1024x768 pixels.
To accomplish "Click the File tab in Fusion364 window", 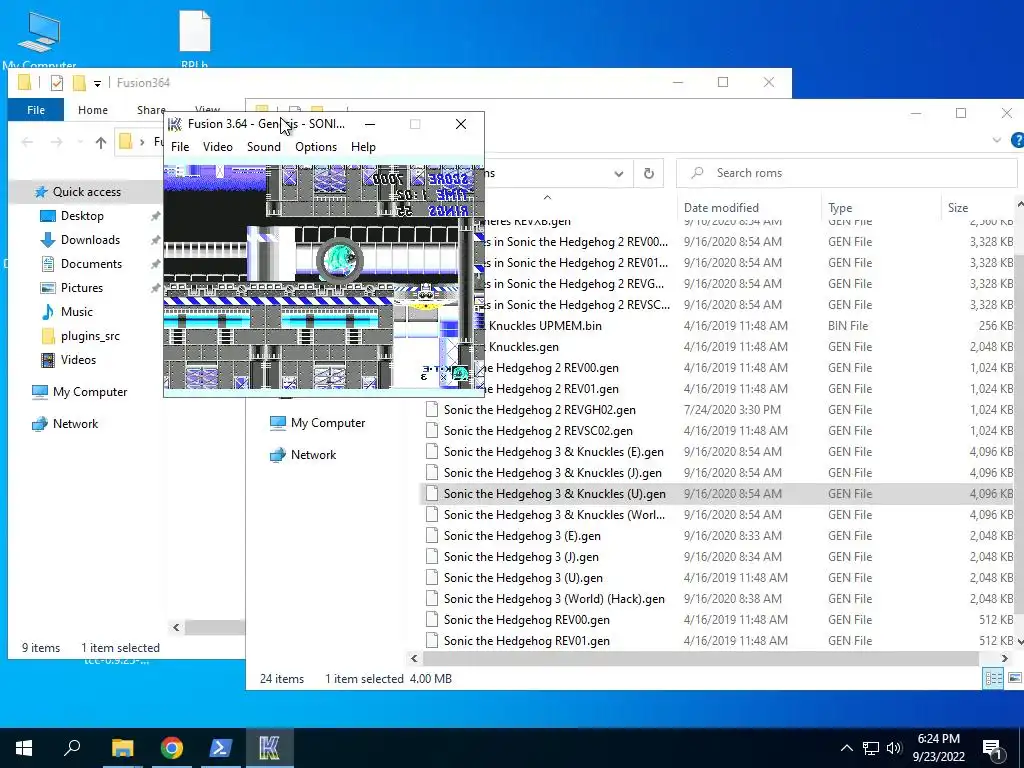I will [36, 110].
